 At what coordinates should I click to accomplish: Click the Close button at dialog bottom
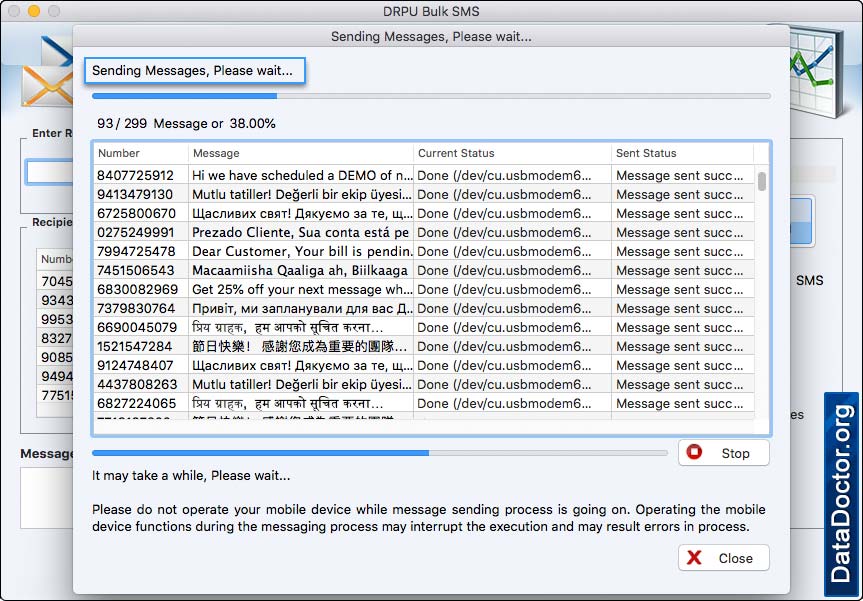723,558
